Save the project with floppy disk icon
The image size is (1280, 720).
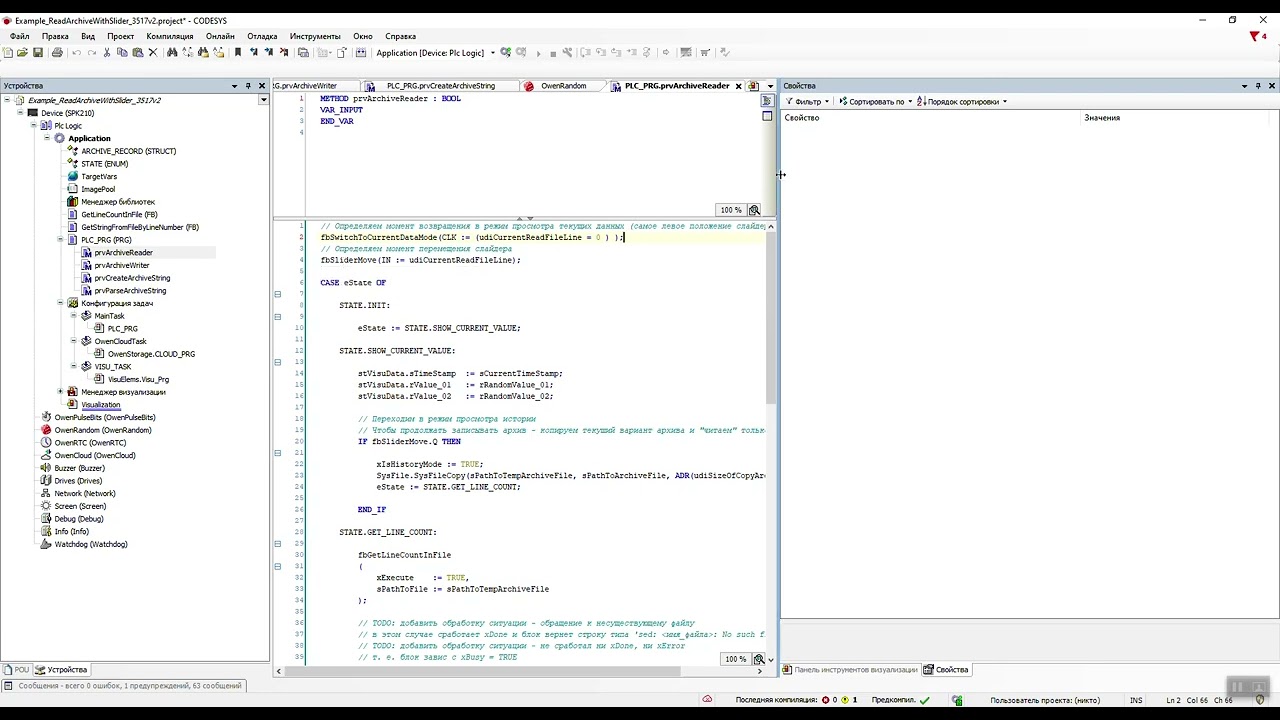[38, 52]
